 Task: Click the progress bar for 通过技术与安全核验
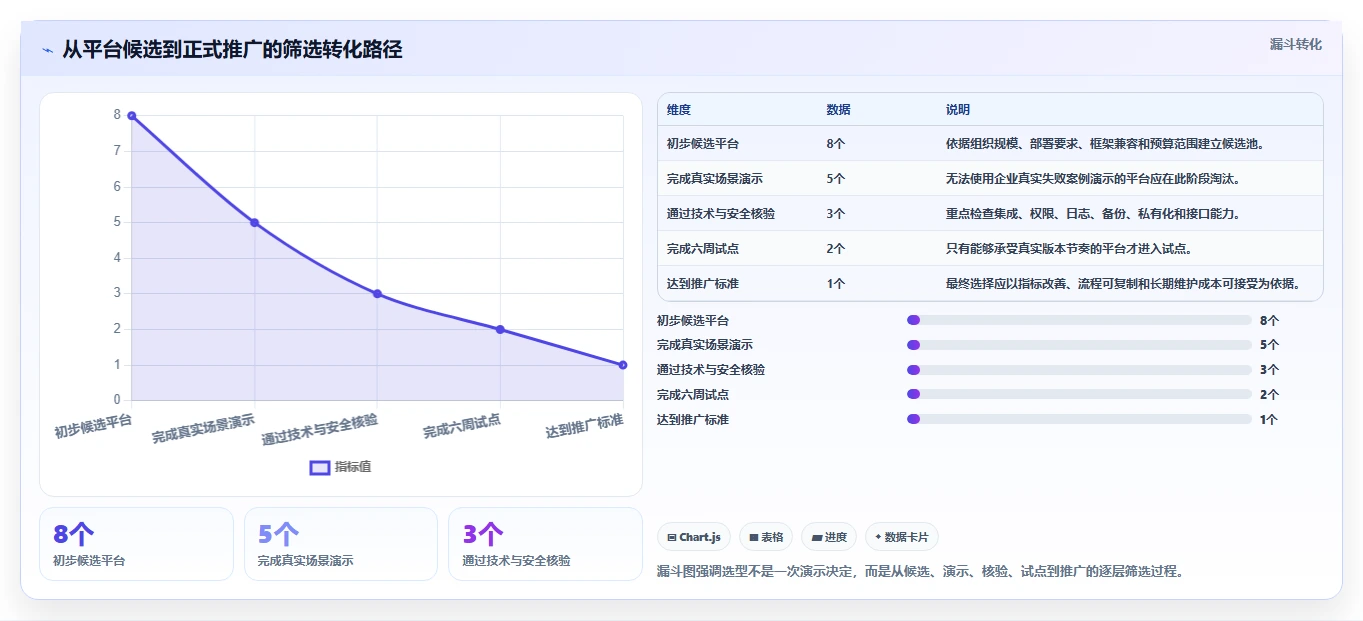click(x=1079, y=370)
